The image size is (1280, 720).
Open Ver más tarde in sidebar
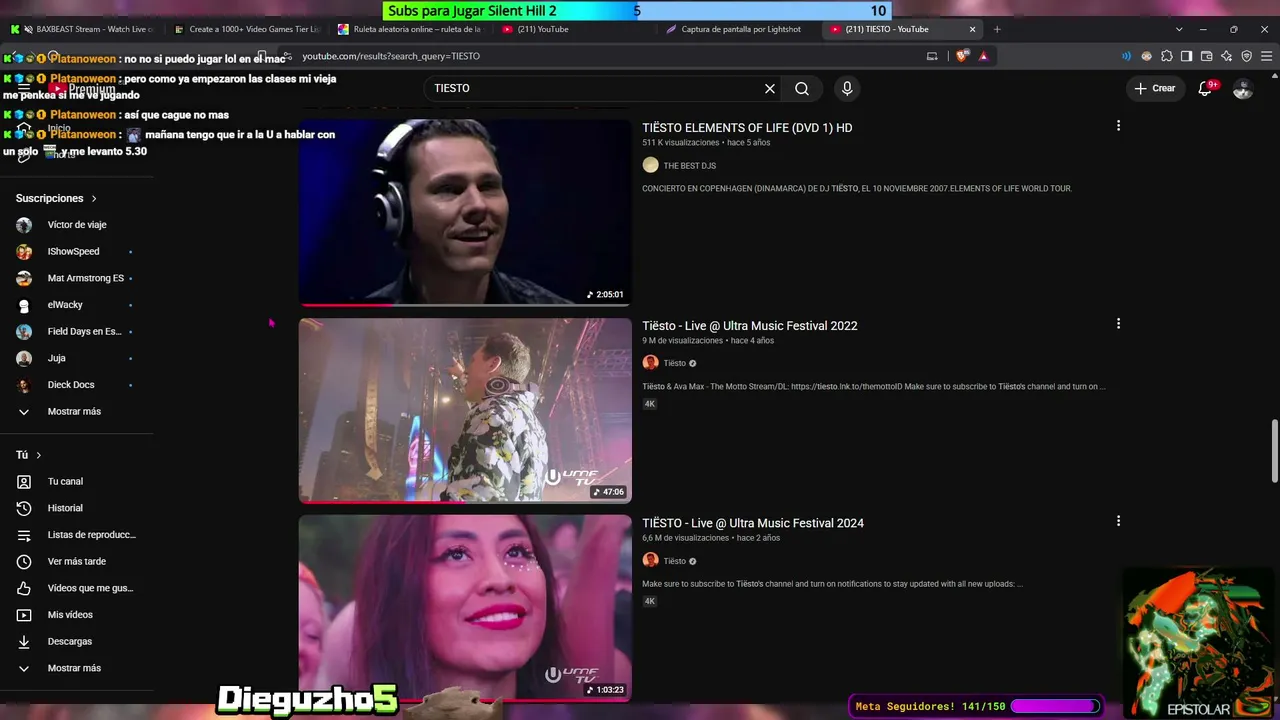[76, 561]
